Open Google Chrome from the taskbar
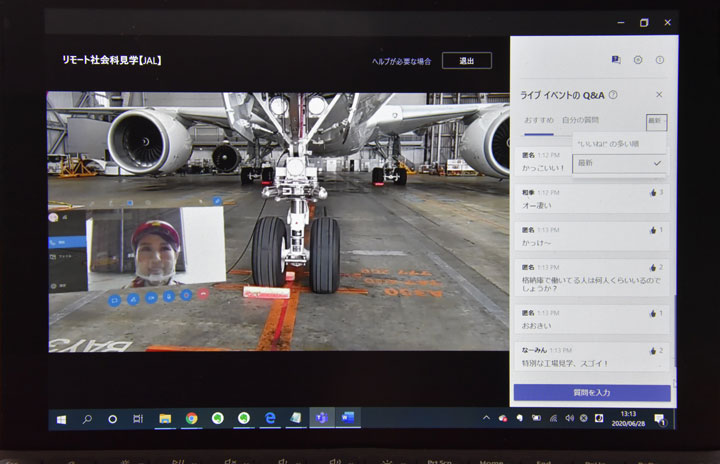Viewport: 720px width, 464px height. point(191,418)
